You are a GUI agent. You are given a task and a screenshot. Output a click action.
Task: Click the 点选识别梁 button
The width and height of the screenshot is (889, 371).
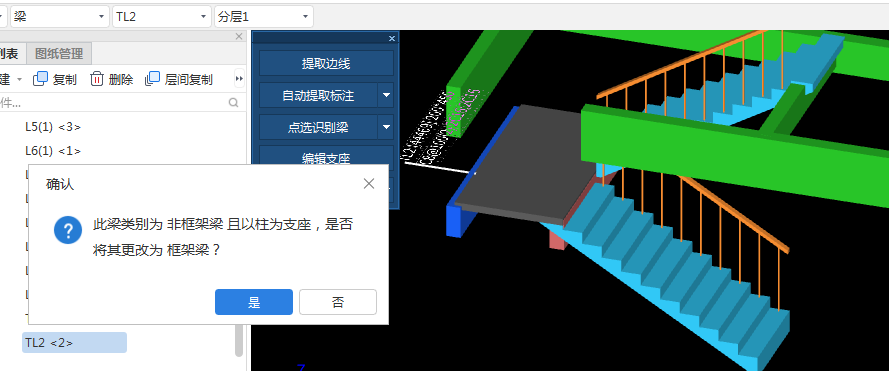318,127
